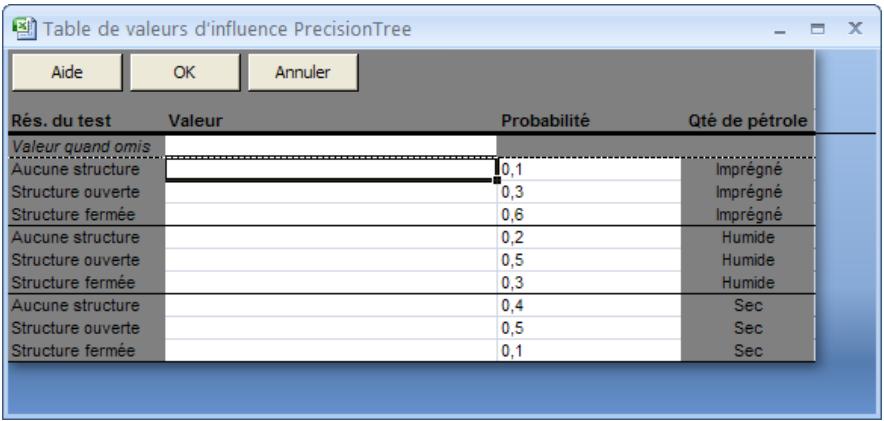Select Valeur cell for Aucune structure Imprégné
Screen dimensions: 884x421
331,169
